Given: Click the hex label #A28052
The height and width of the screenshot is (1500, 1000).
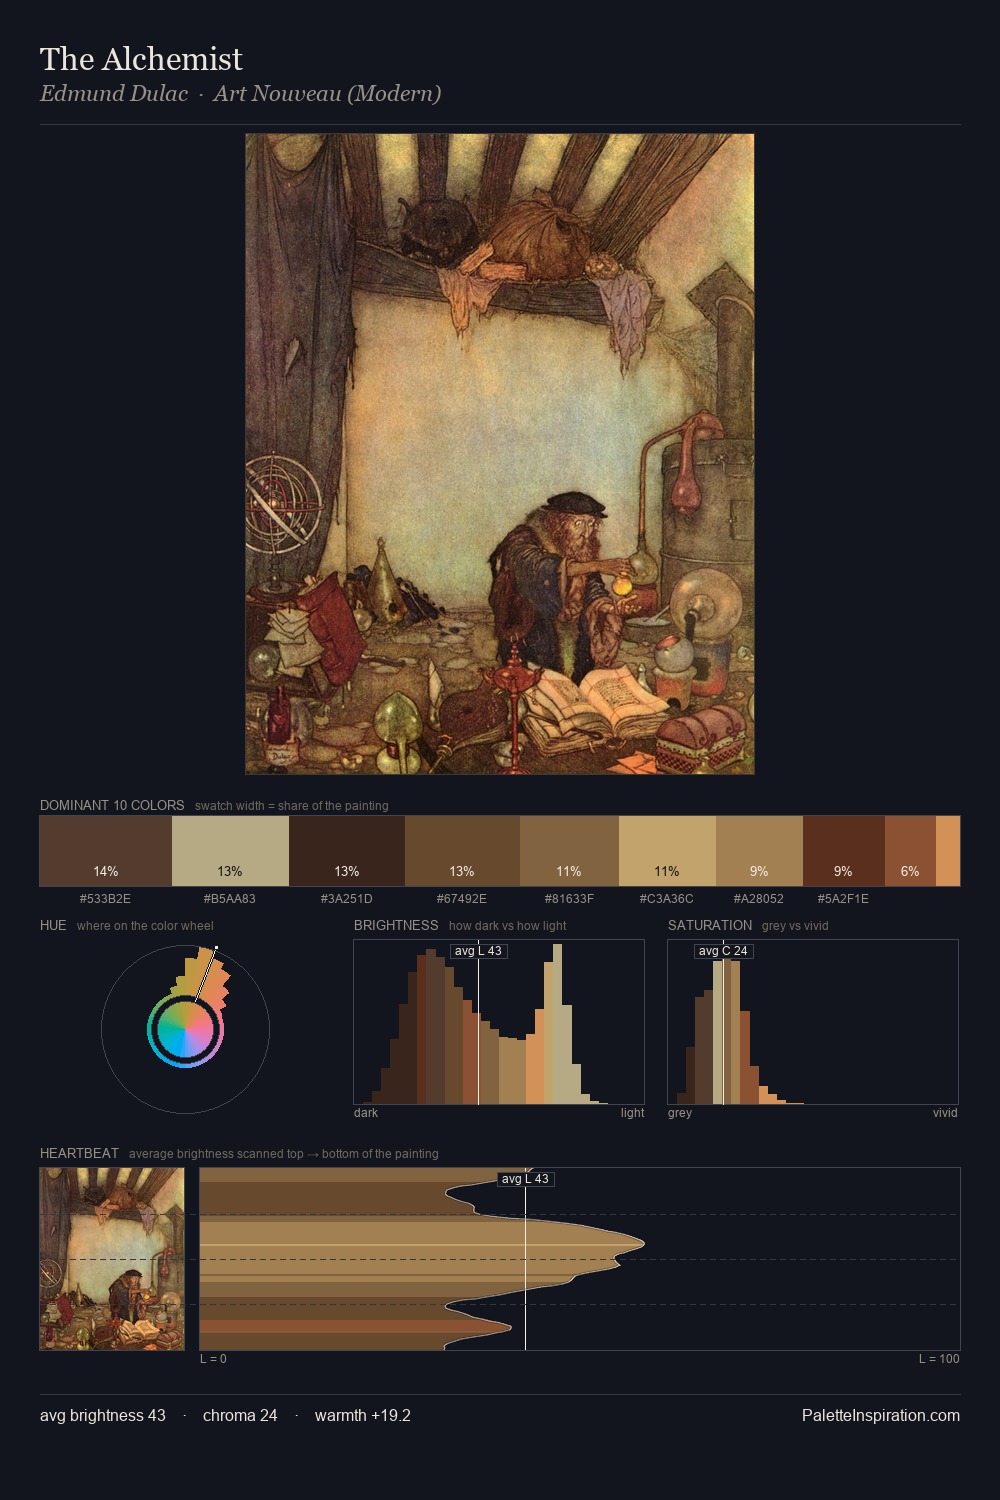Looking at the screenshot, I should [759, 899].
